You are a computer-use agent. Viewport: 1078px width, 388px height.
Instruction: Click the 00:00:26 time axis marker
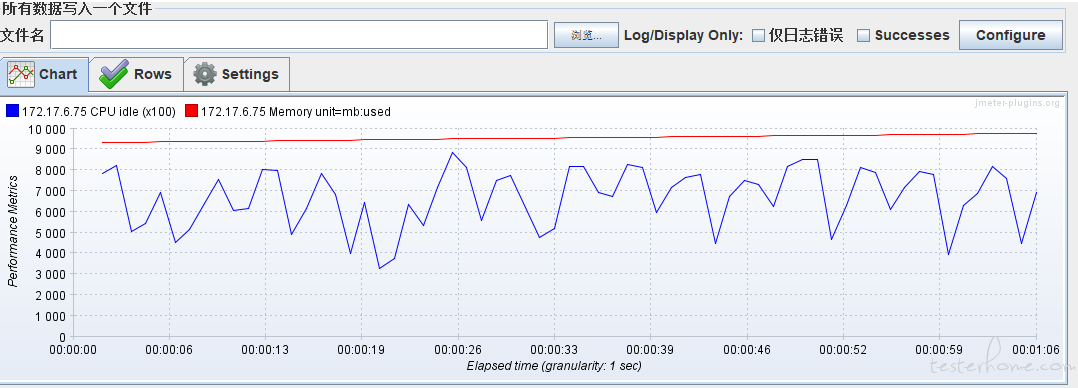tap(457, 349)
